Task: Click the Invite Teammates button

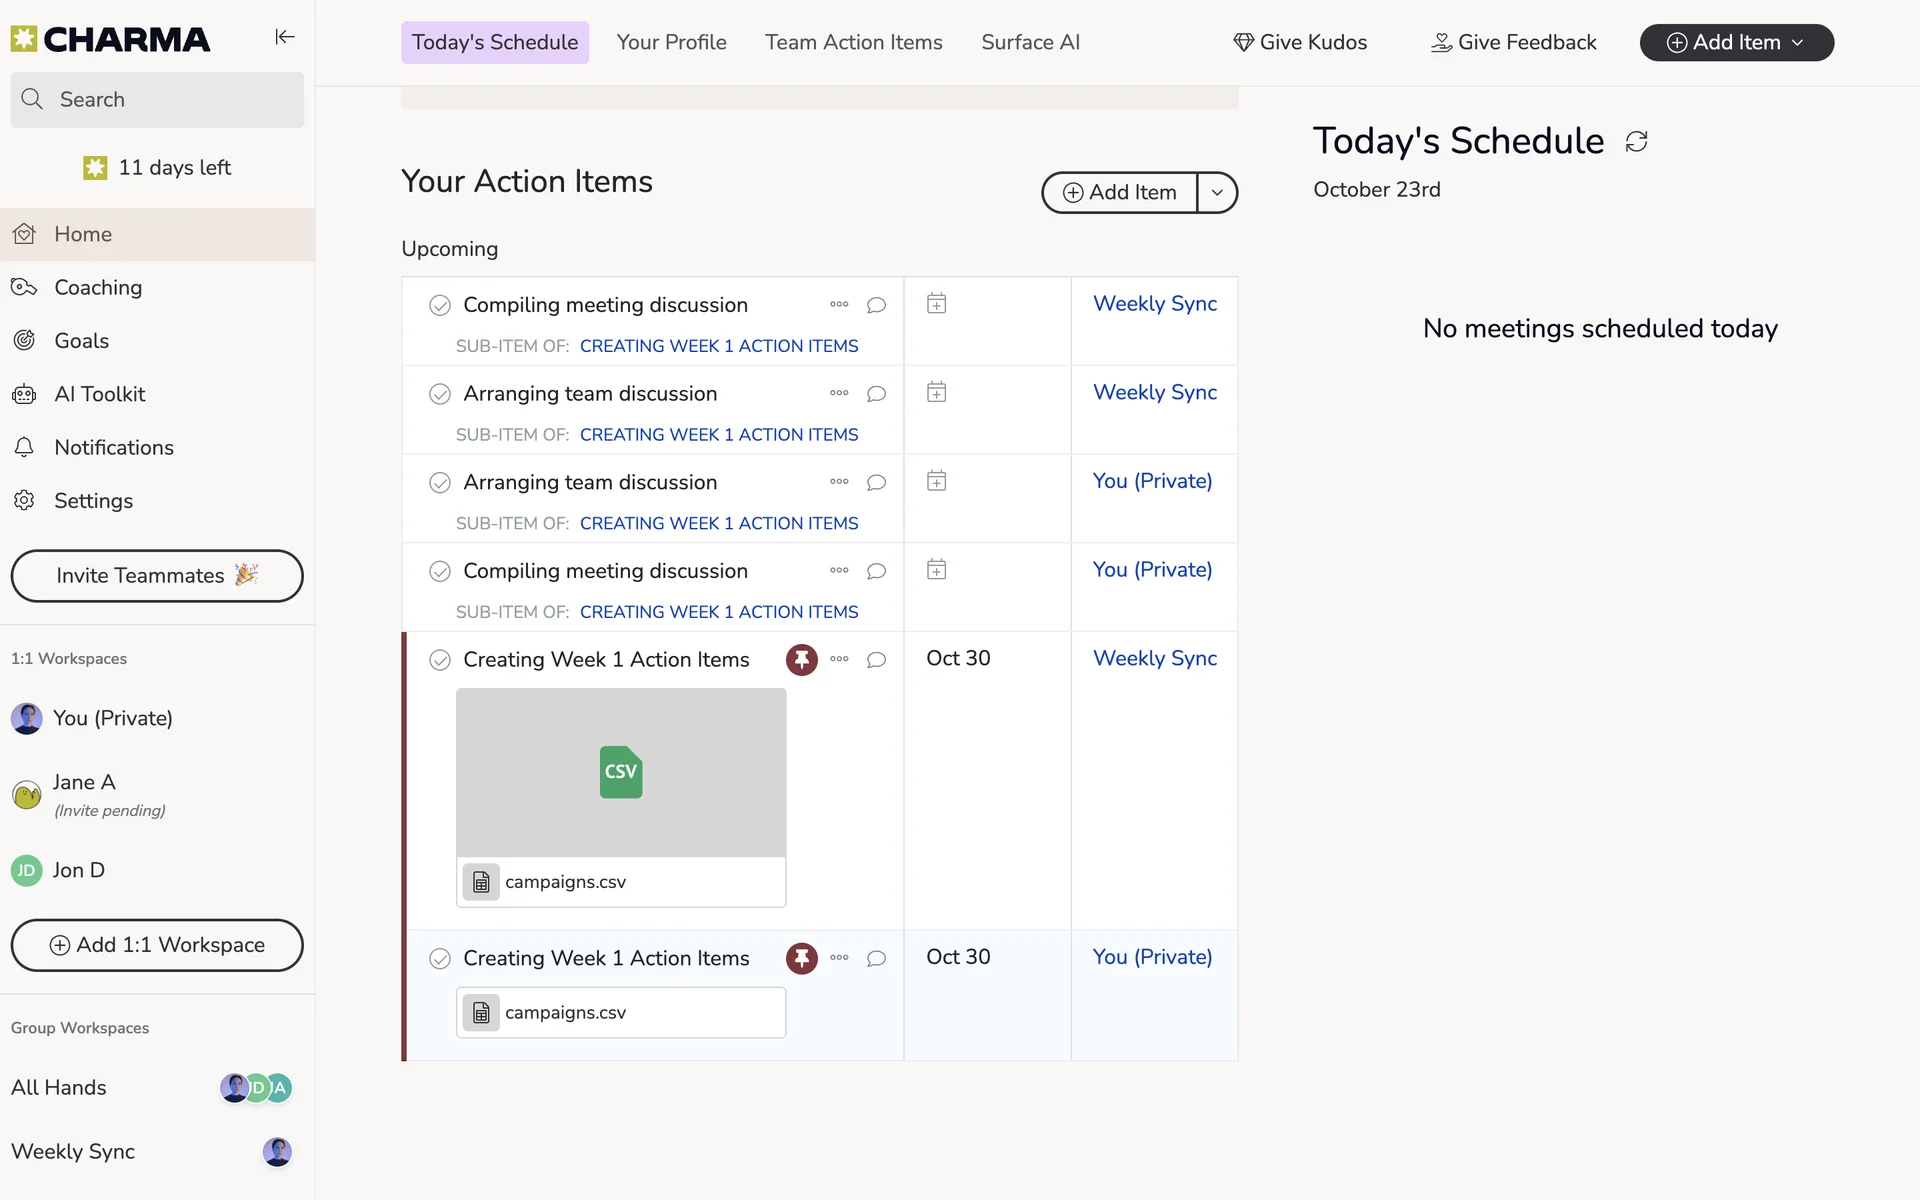Action: point(156,576)
